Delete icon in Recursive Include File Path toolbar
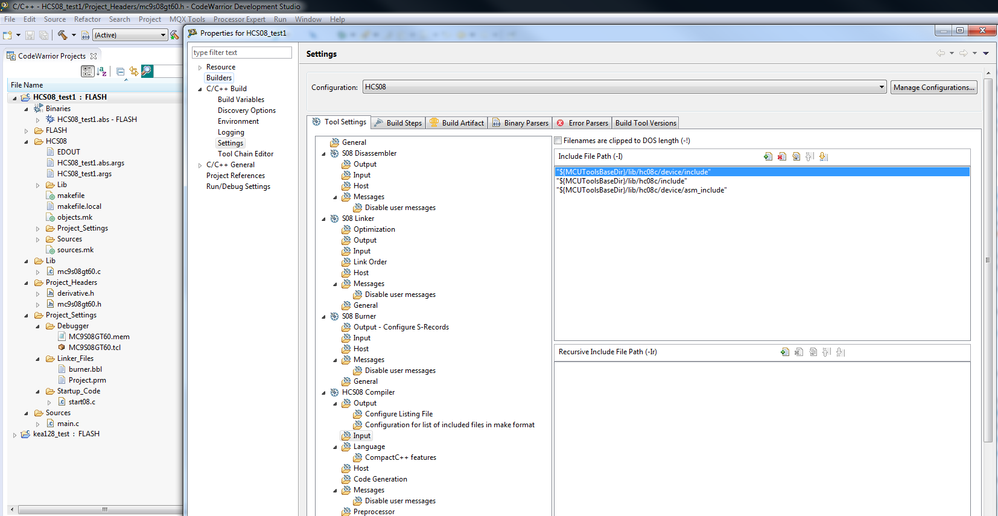This screenshot has height=516, width=998. pos(799,352)
